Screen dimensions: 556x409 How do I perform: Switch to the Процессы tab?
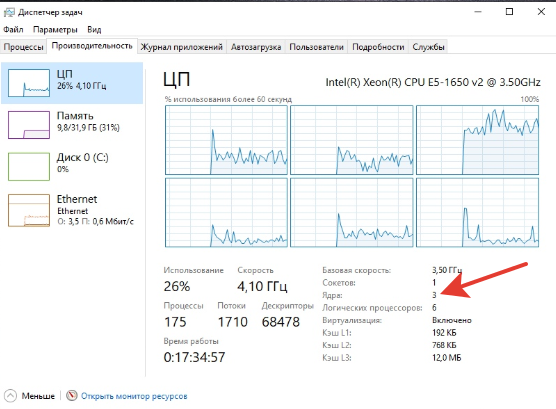[x=23, y=47]
